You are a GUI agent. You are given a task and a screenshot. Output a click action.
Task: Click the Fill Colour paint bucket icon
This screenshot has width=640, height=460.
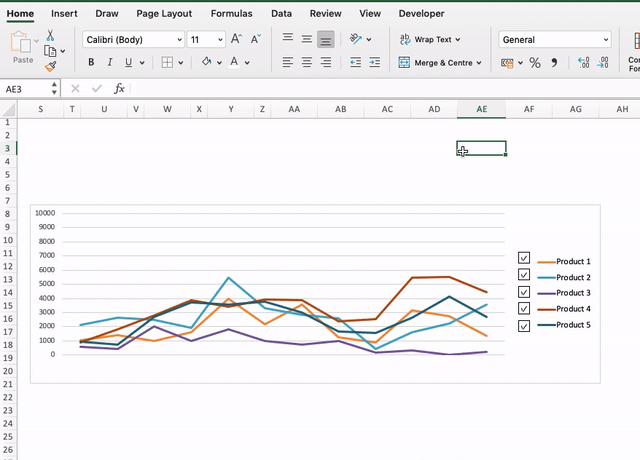(207, 62)
